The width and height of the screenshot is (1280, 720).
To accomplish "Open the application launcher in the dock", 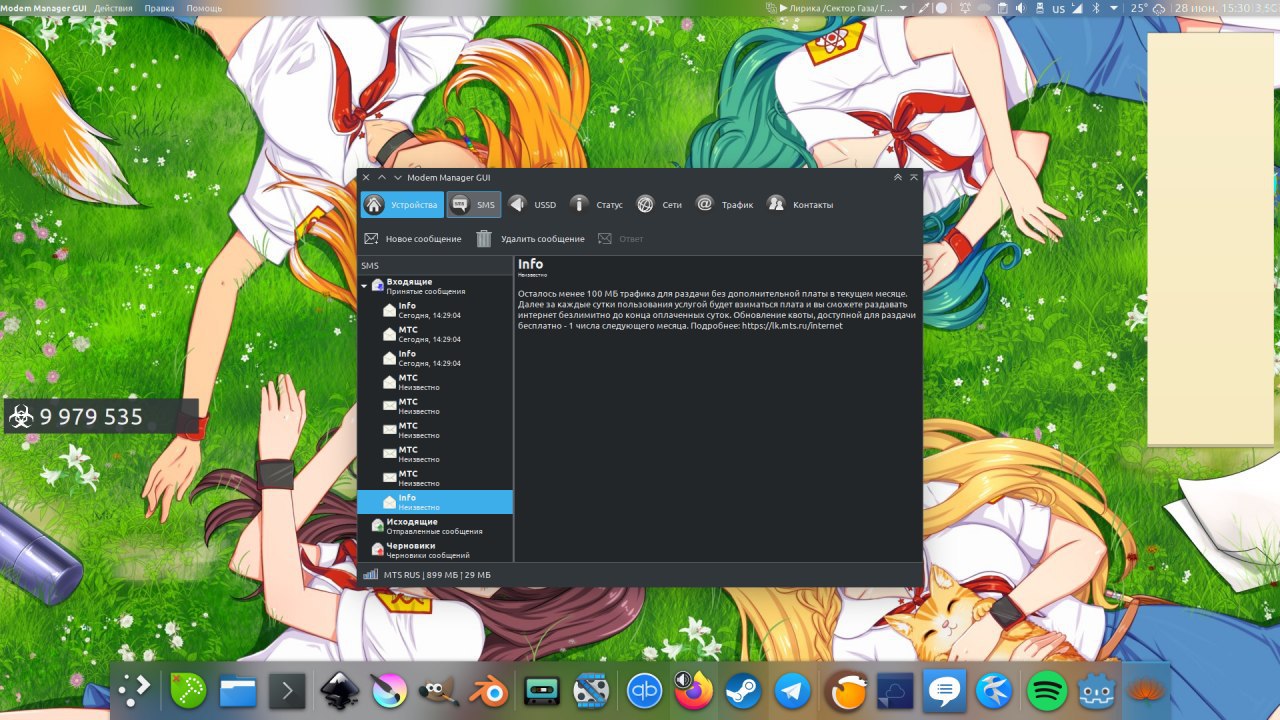I will 135,690.
